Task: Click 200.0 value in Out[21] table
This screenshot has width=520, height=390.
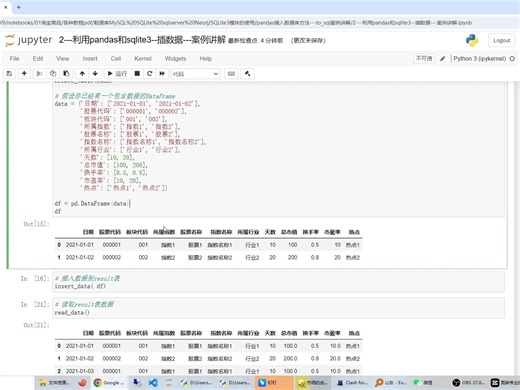Action: pyautogui.click(x=290, y=358)
